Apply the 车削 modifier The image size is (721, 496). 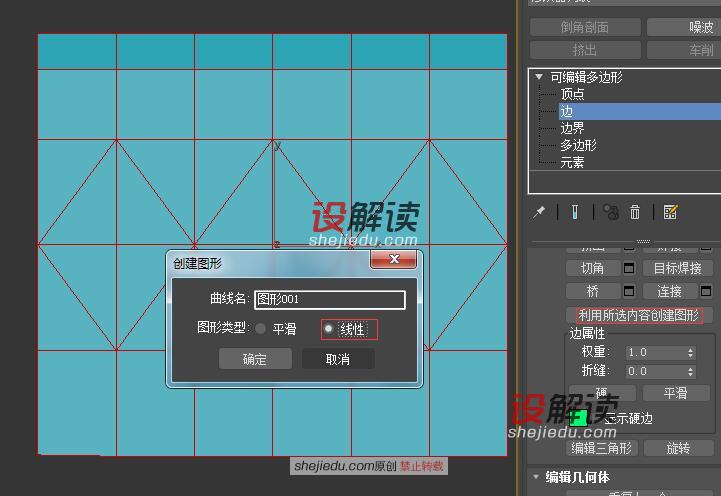click(684, 50)
